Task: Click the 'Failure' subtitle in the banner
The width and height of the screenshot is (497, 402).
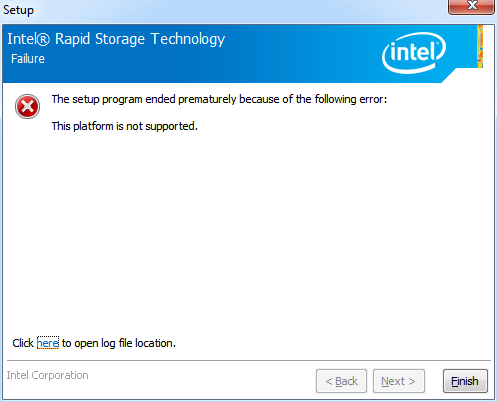Action: 28,59
